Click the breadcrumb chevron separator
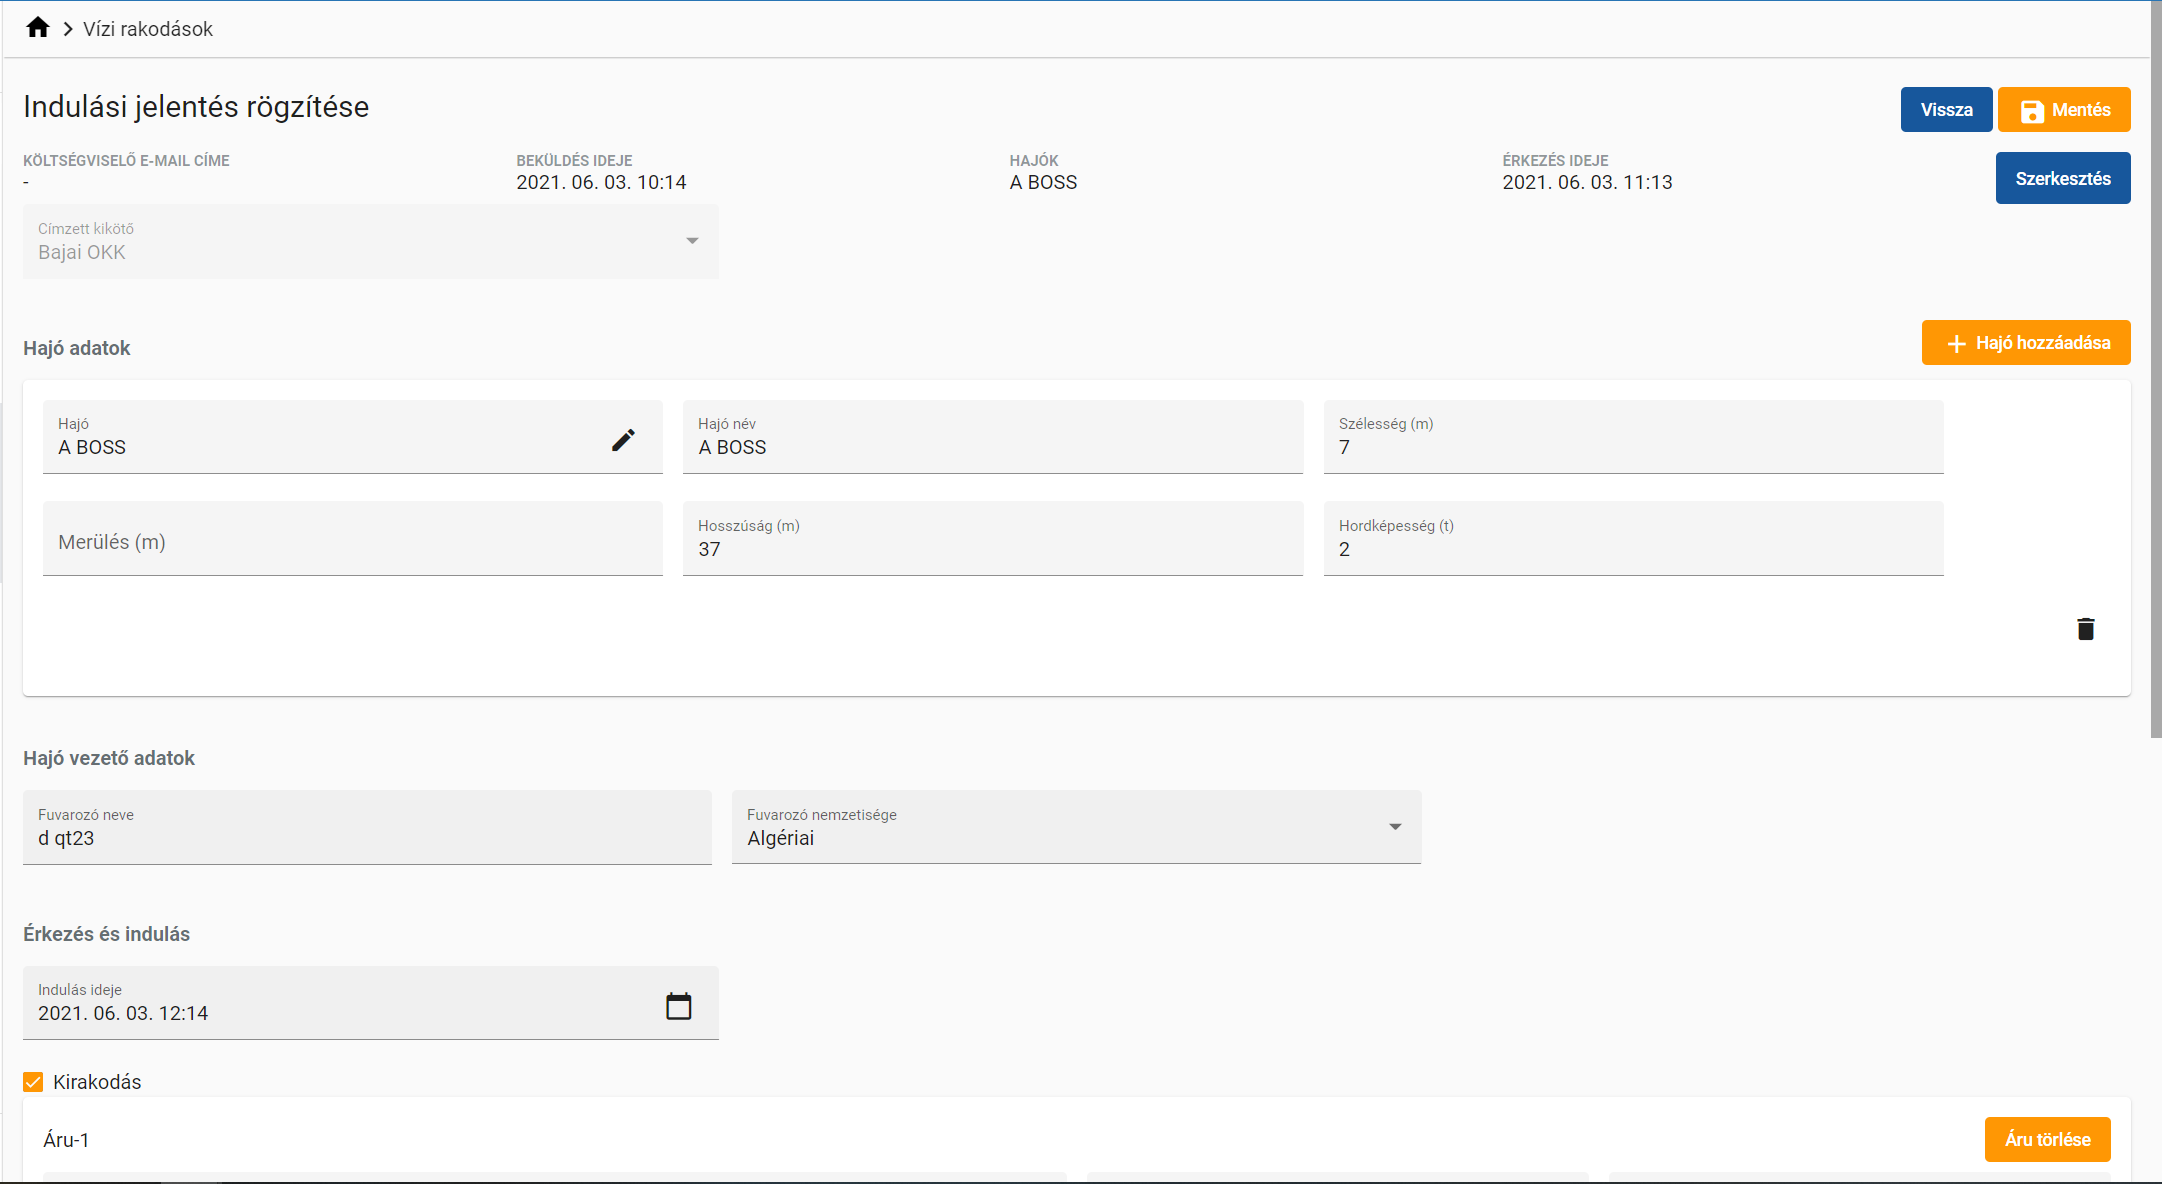The image size is (2162, 1184). pos(68,29)
